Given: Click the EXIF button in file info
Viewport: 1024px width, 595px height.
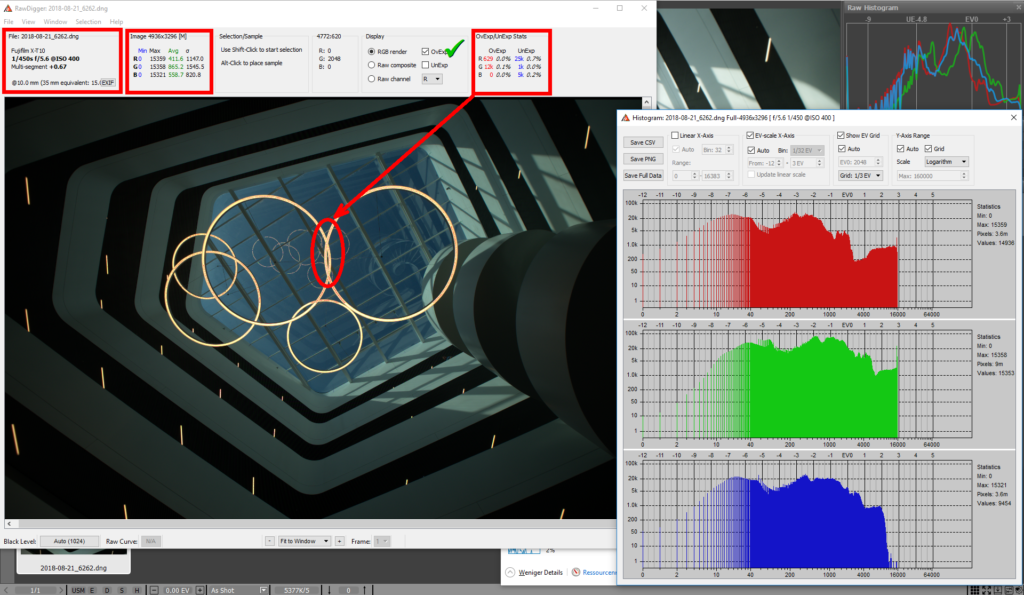Looking at the screenshot, I should point(107,82).
